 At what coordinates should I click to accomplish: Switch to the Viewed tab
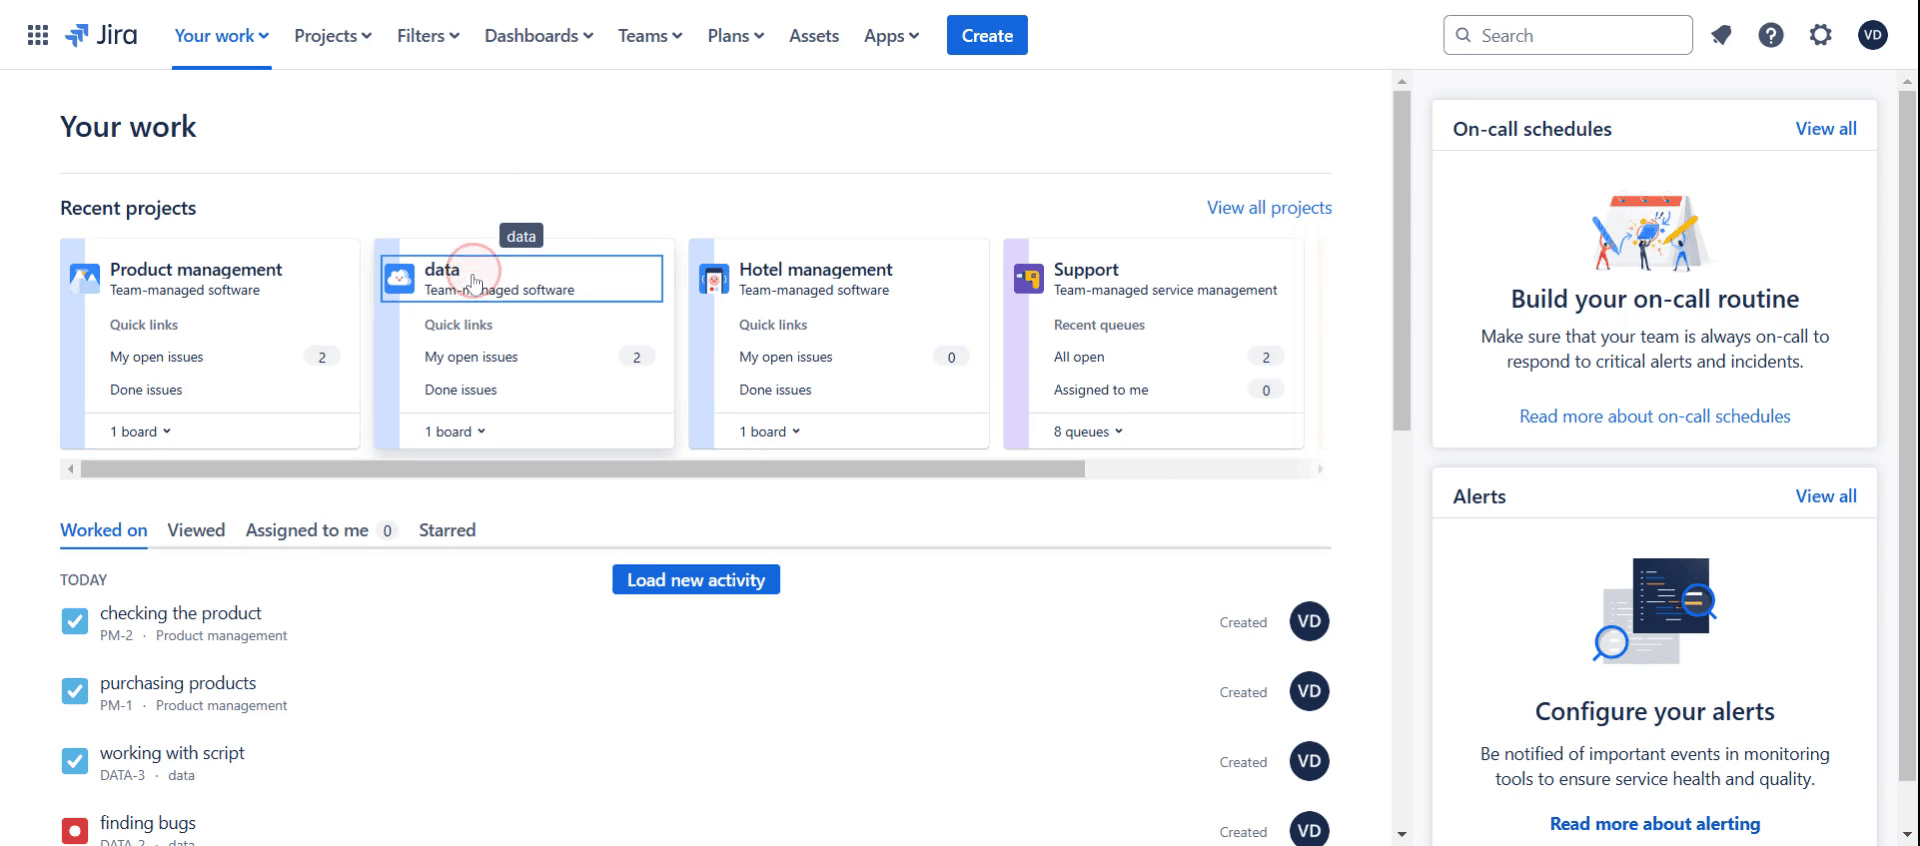196,530
